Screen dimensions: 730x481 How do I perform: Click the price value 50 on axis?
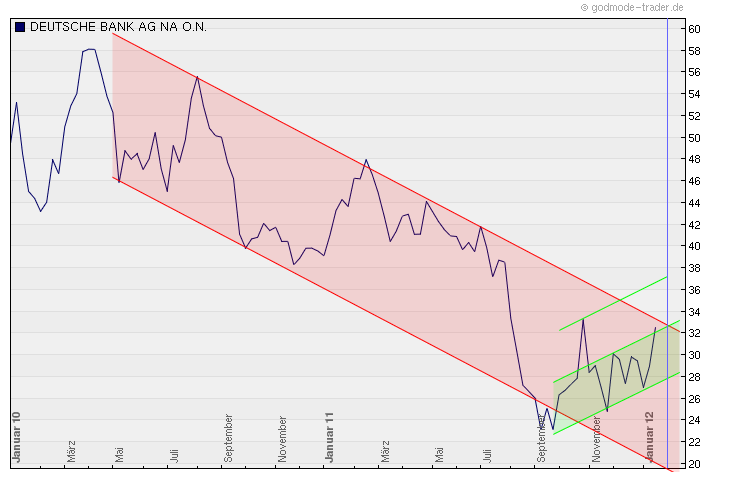pyautogui.click(x=694, y=138)
